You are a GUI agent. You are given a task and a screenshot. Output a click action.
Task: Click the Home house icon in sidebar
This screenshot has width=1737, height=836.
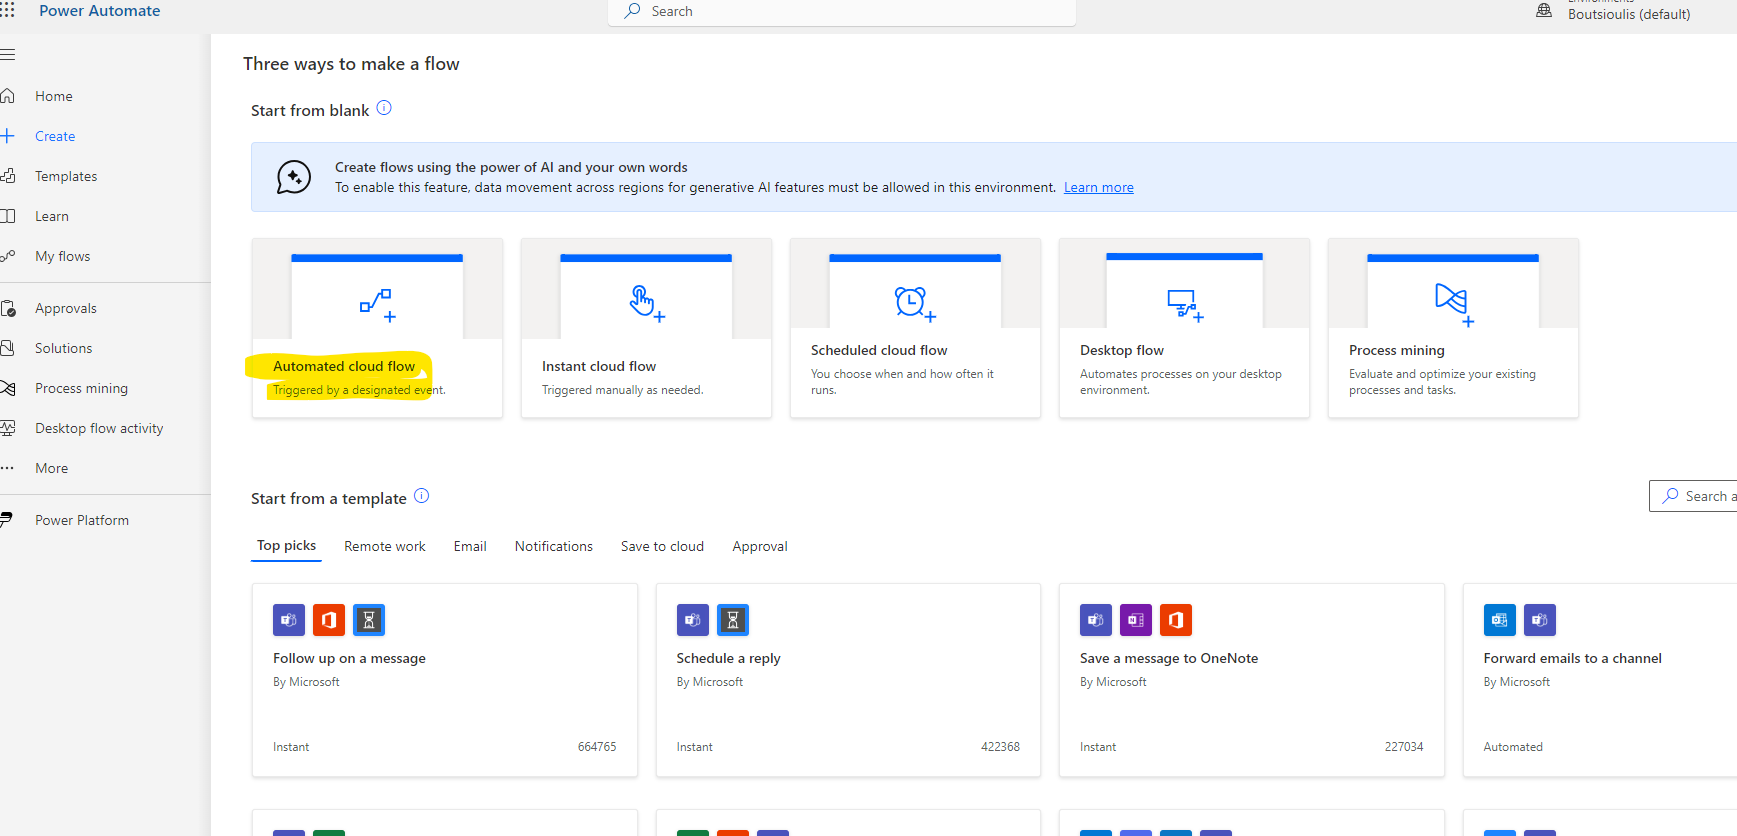coord(7,96)
